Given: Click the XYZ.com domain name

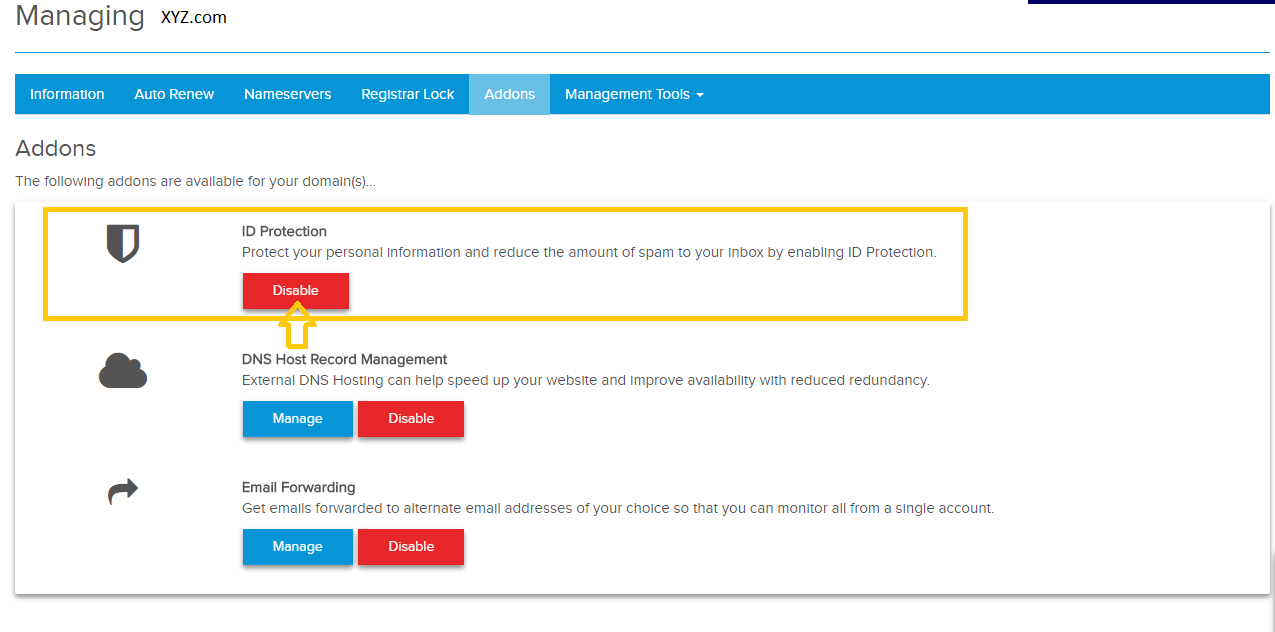Looking at the screenshot, I should 194,17.
